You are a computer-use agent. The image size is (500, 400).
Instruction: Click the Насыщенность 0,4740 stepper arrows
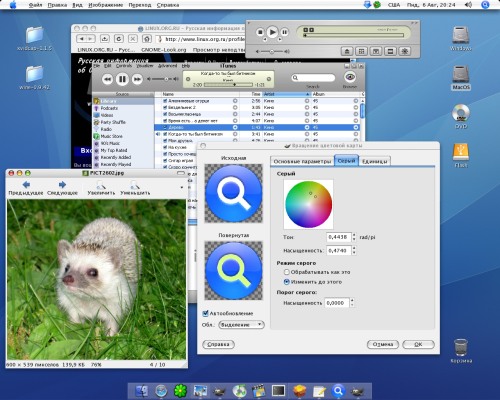[x=354, y=250]
